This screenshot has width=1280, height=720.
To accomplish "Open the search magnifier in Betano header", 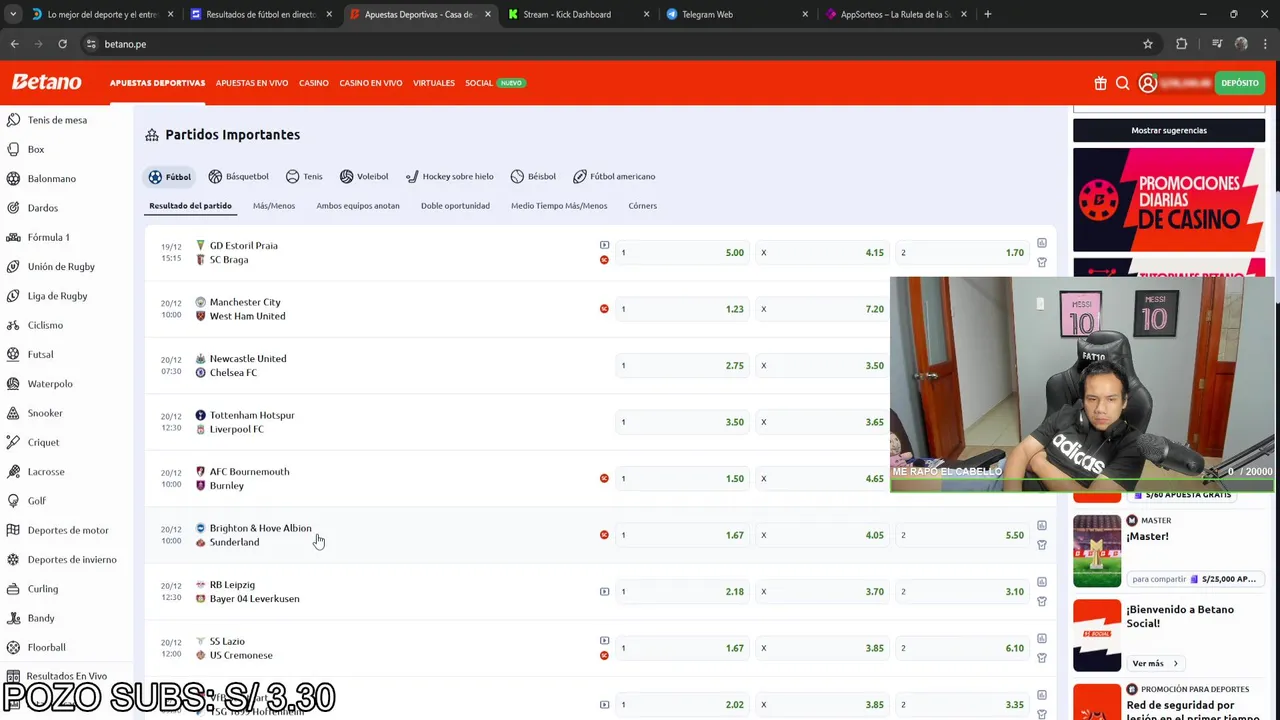I will 1123,83.
